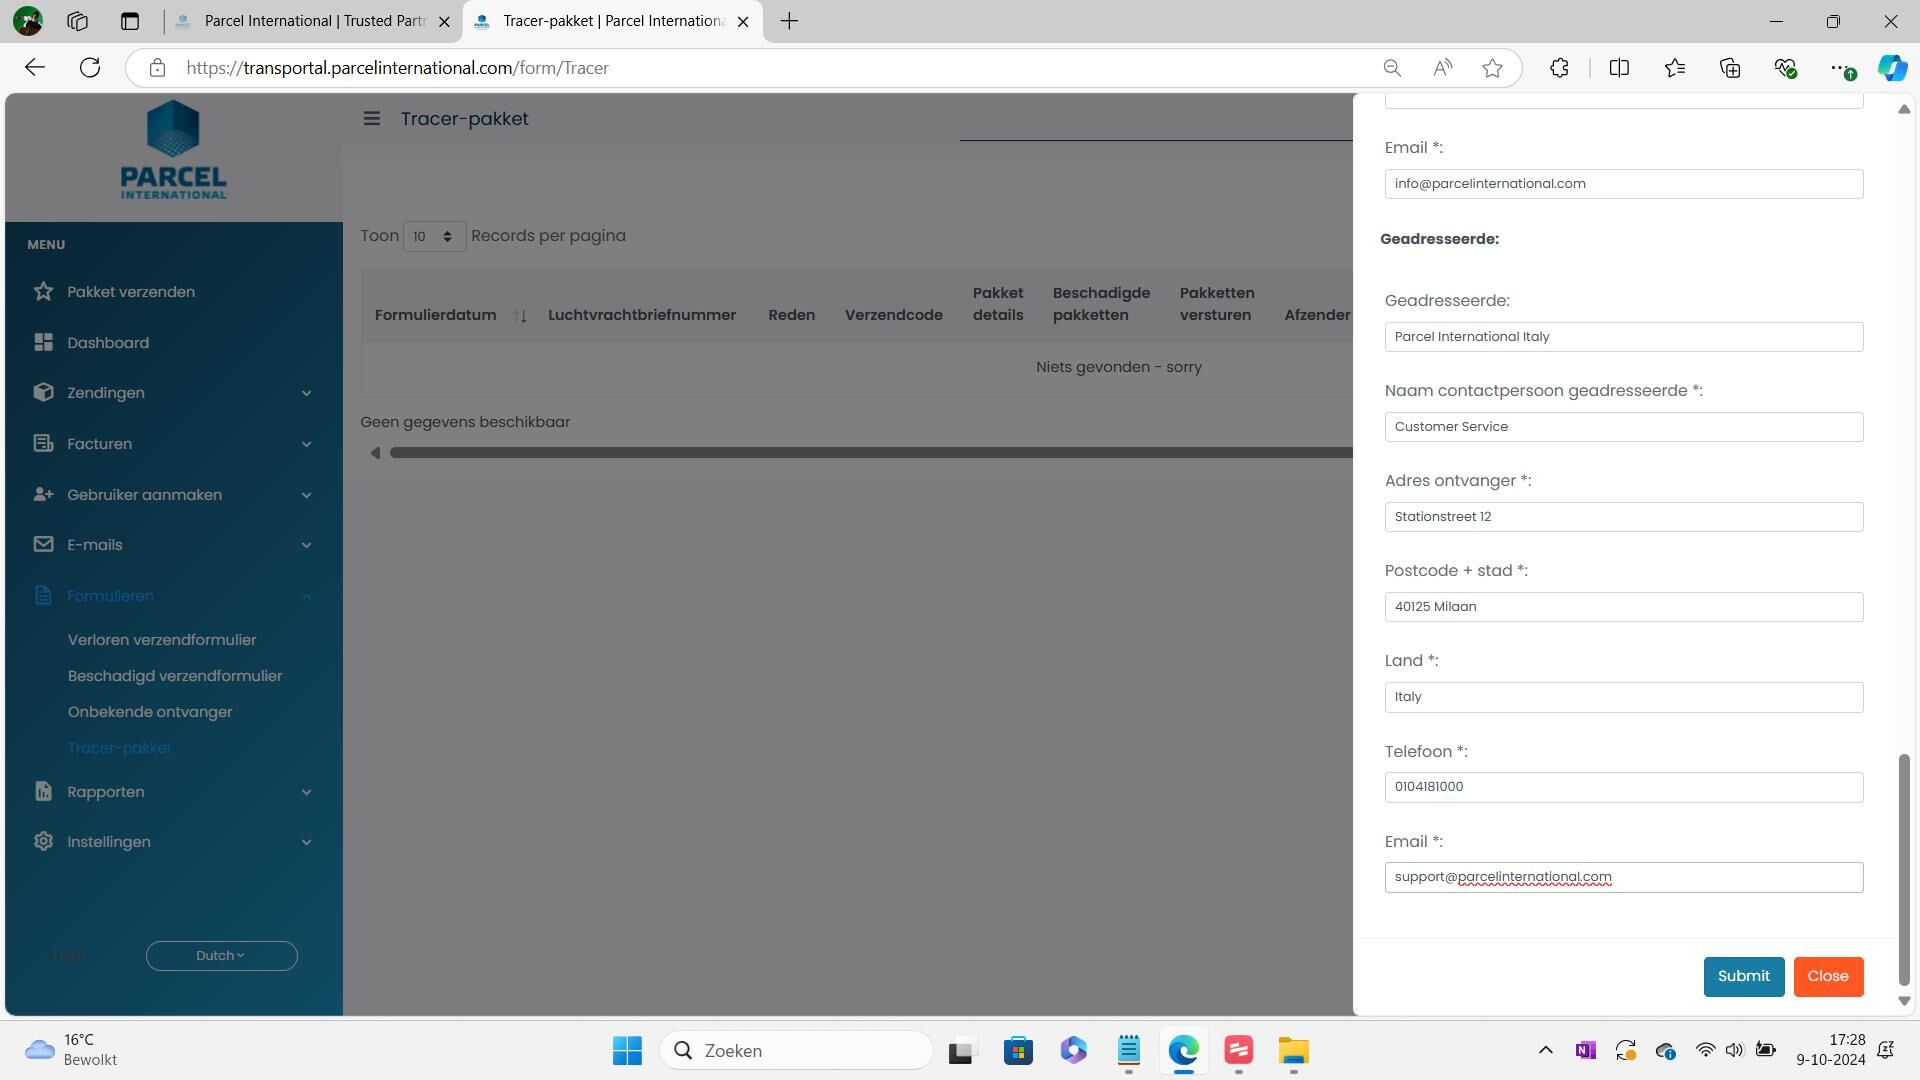The height and width of the screenshot is (1080, 1920).
Task: Switch to the first Parcel International browser tab
Action: (313, 21)
